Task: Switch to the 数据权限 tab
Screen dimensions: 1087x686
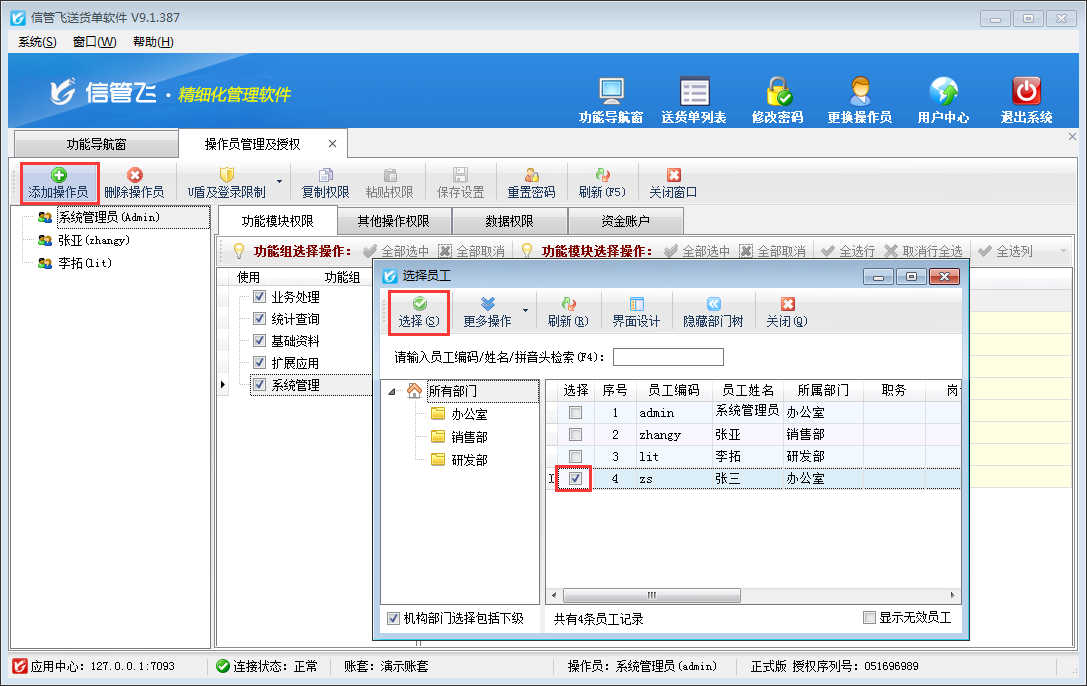Action: click(509, 221)
